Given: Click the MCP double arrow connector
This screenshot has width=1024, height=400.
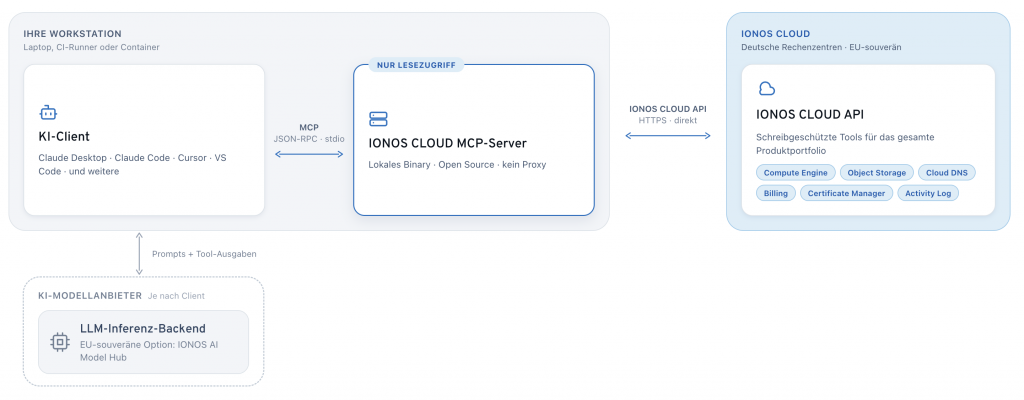Looking at the screenshot, I should (x=309, y=154).
